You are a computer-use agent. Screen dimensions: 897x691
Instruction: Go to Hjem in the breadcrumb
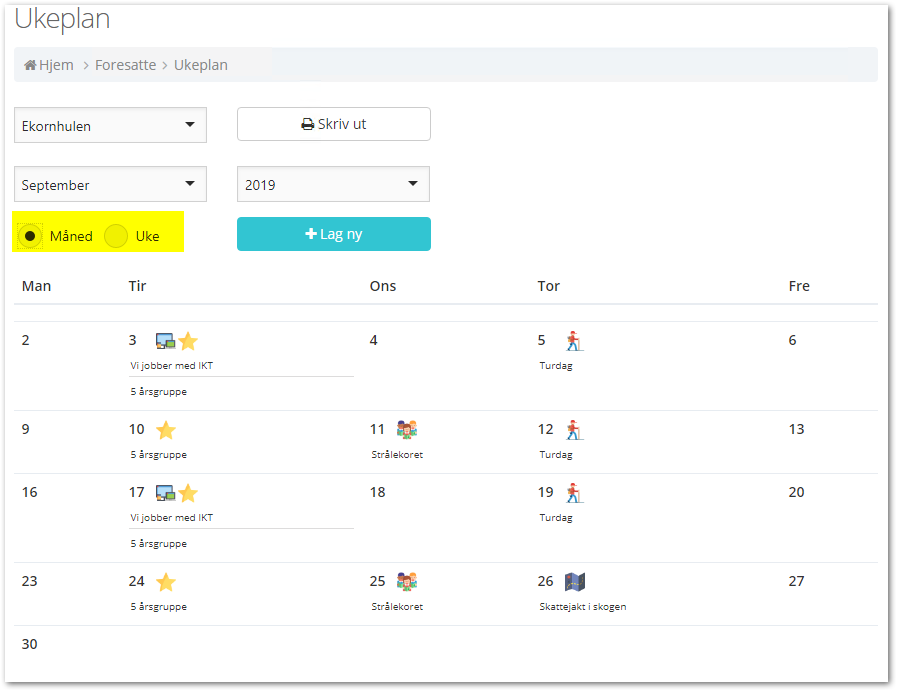(x=49, y=65)
